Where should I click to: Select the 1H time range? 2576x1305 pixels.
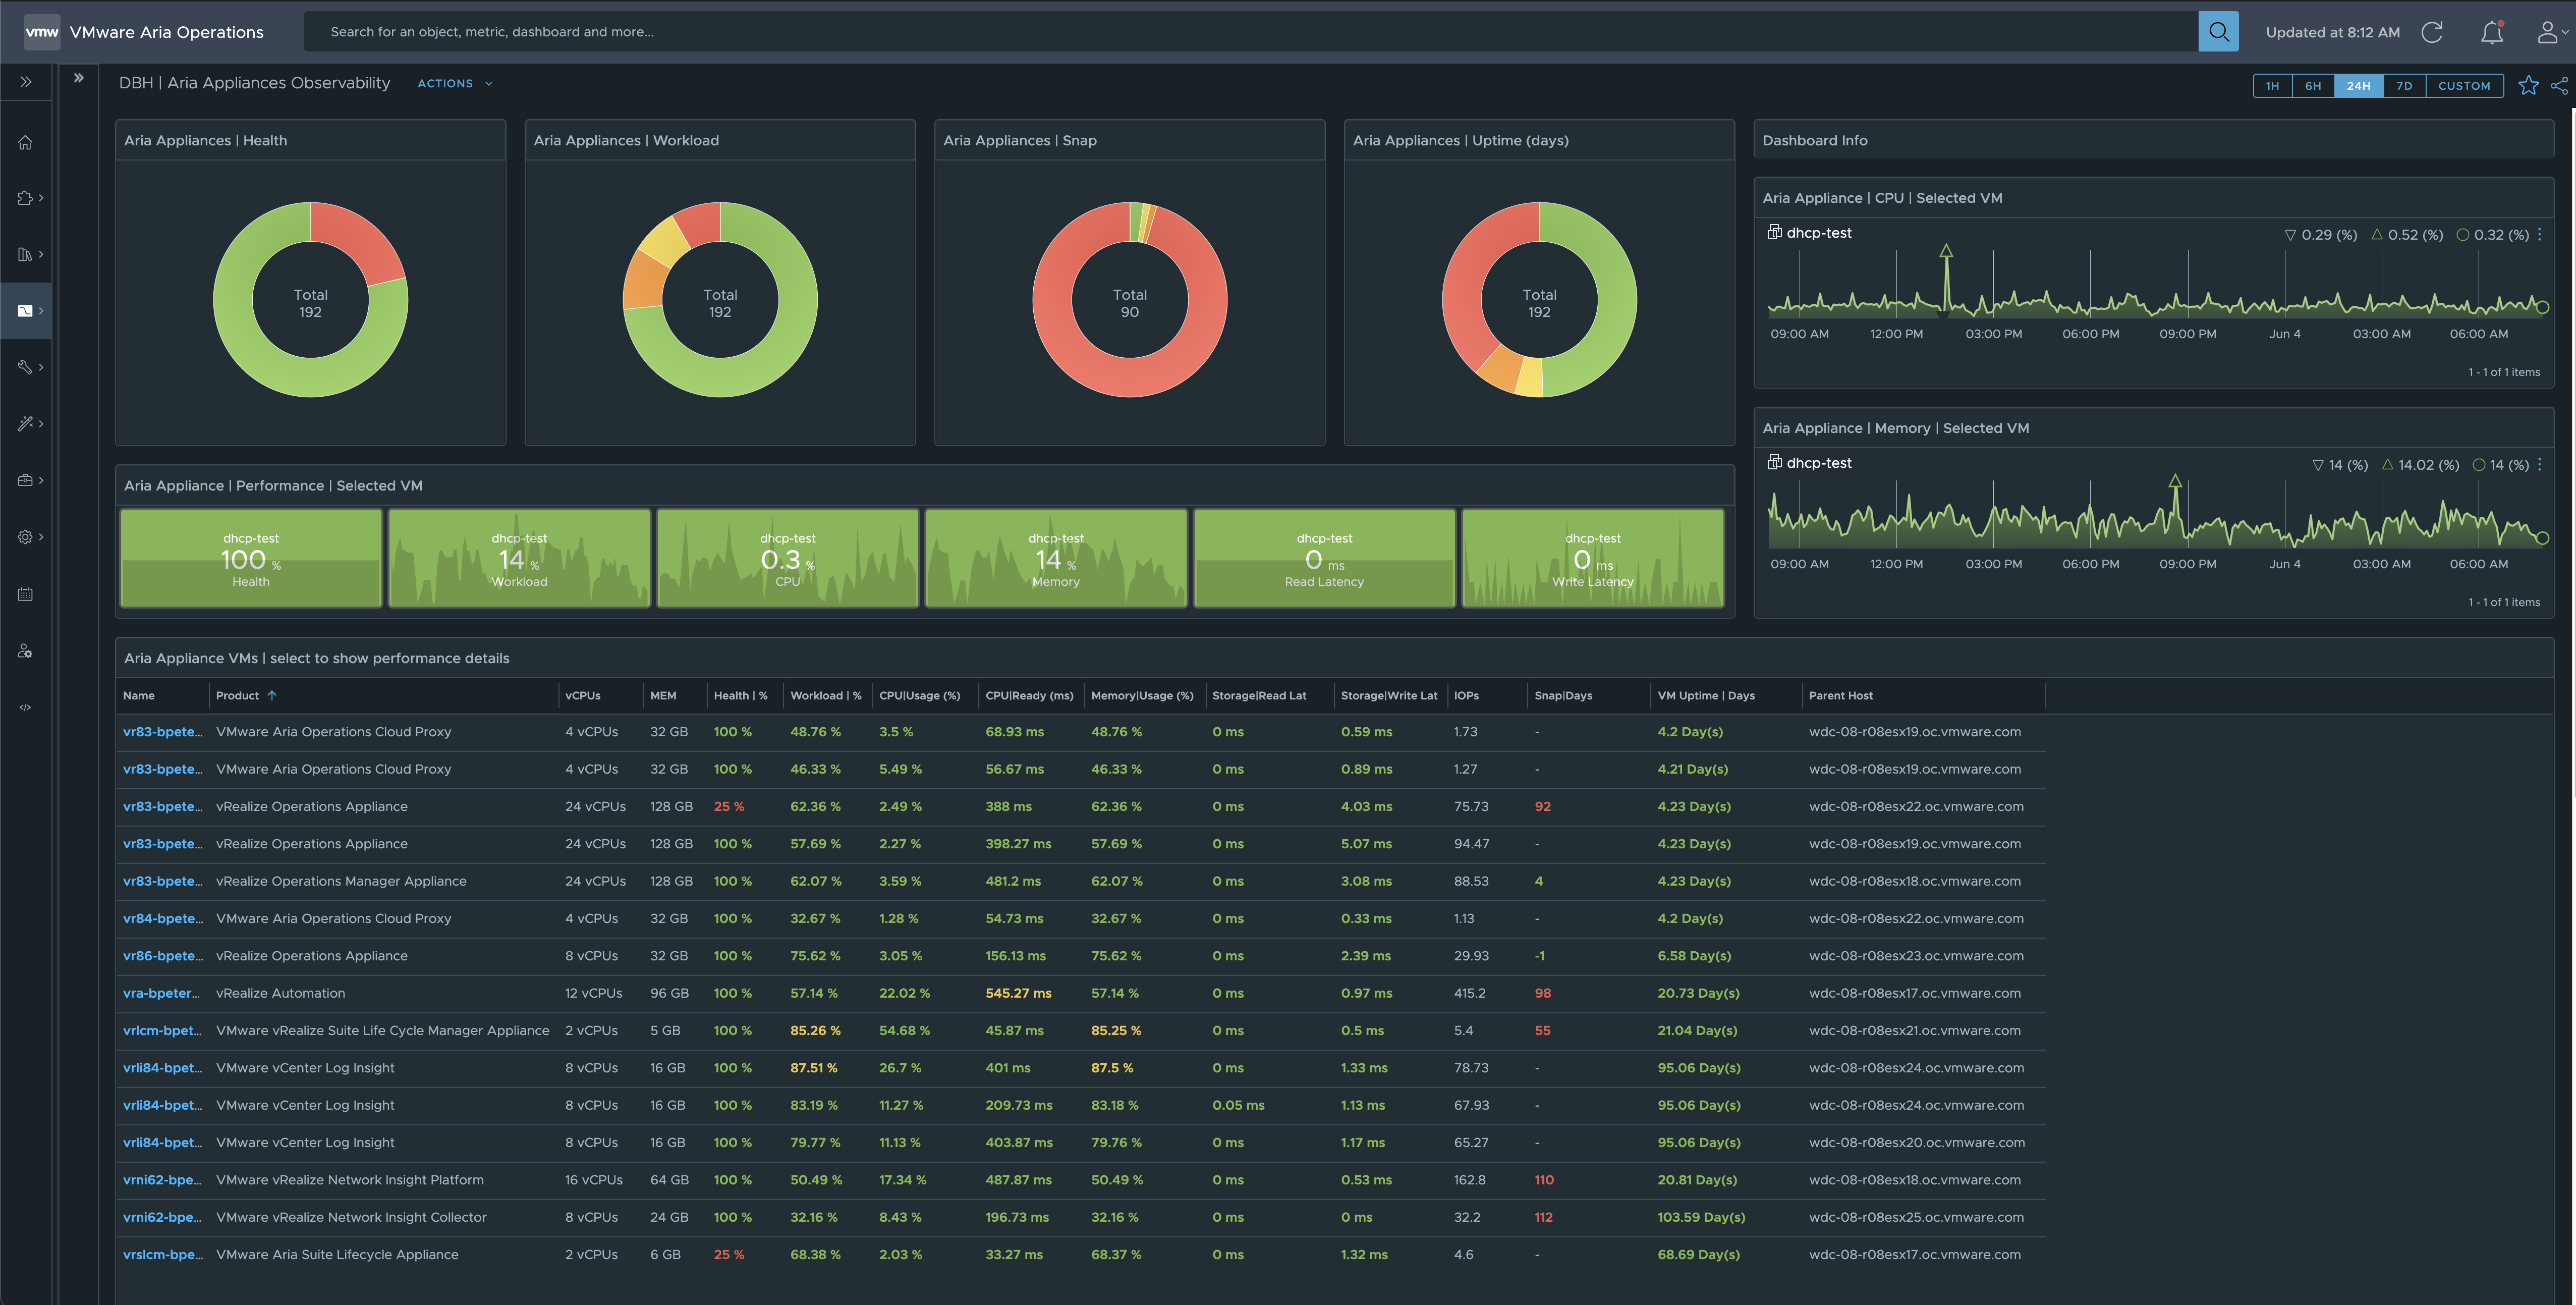2272,86
